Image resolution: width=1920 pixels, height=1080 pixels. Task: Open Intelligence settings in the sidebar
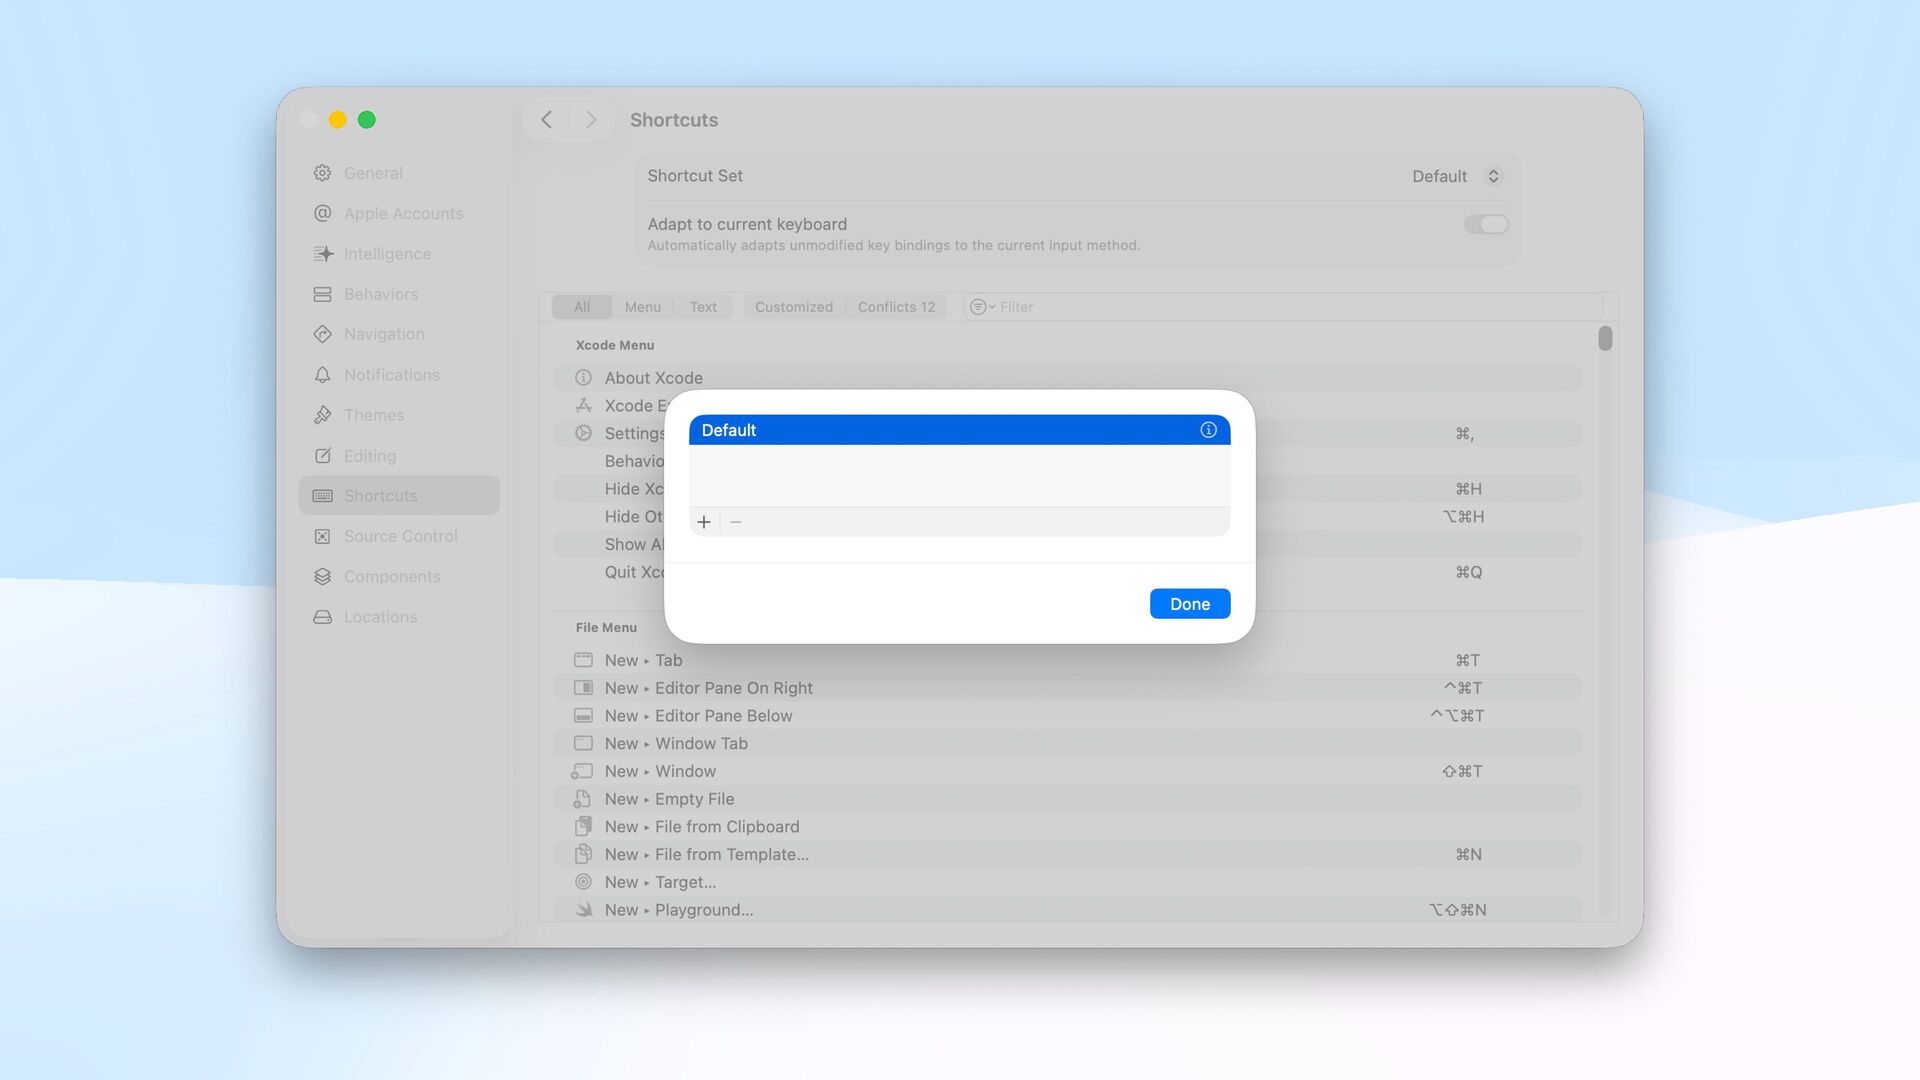(x=387, y=254)
